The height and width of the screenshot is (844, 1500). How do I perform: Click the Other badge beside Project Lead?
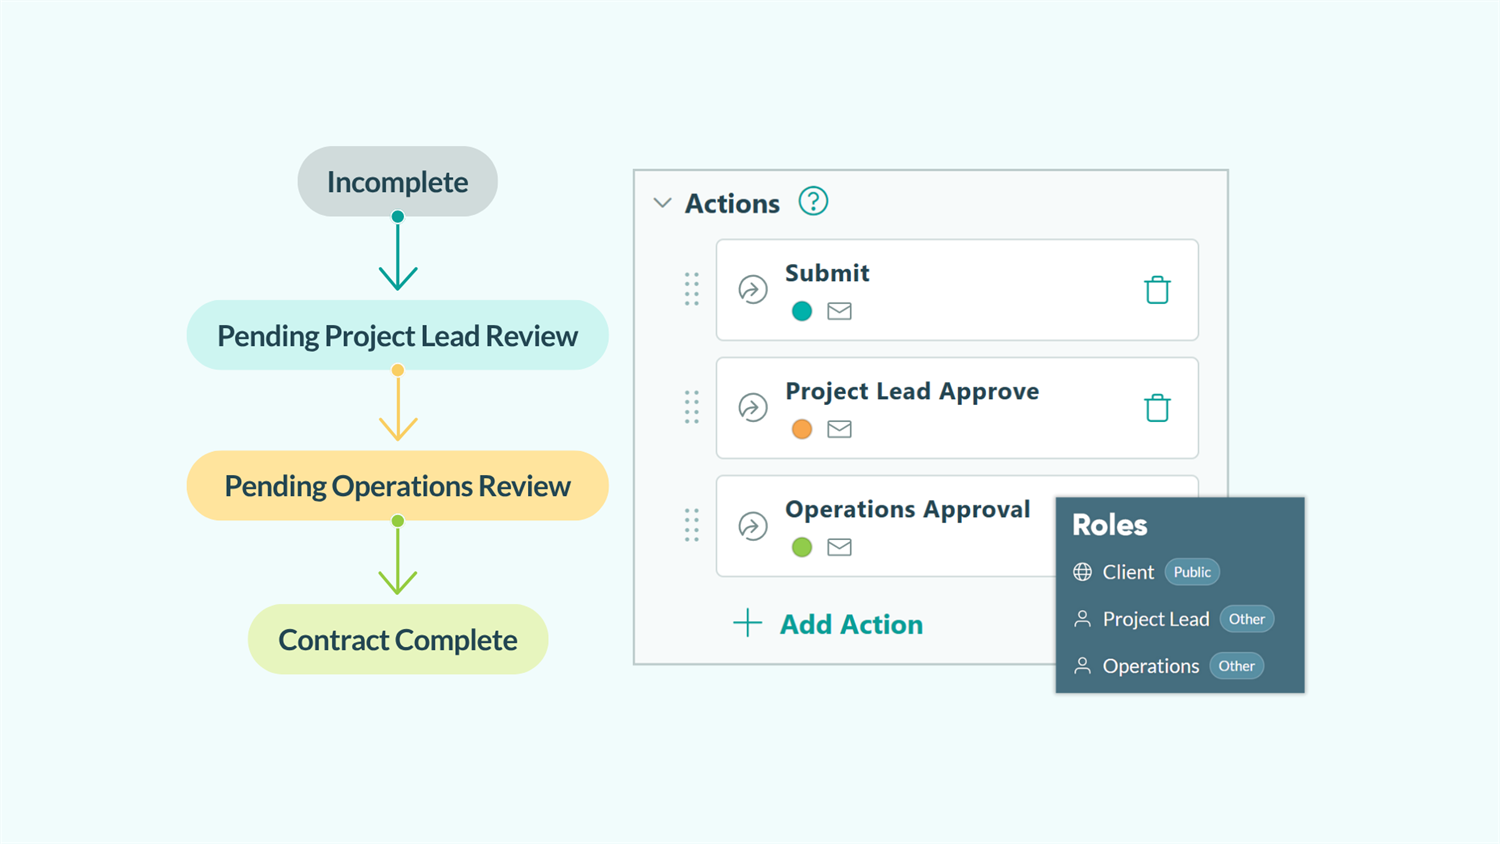[1246, 618]
